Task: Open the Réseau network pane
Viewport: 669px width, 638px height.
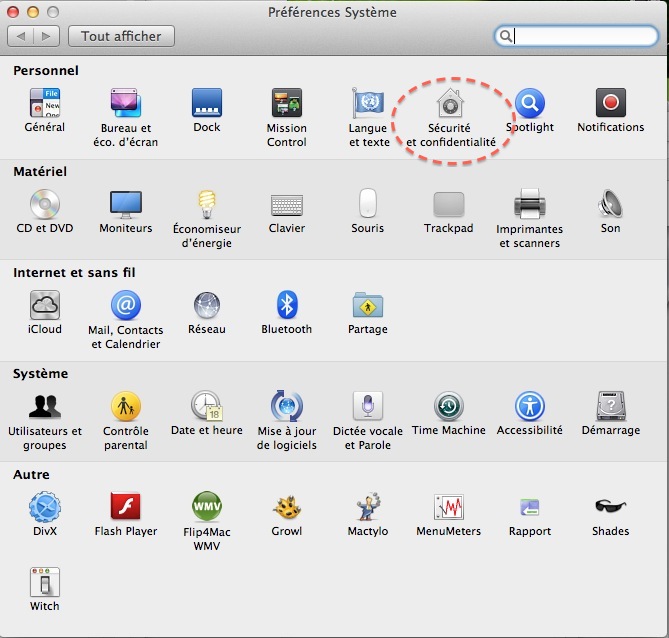Action: click(x=207, y=305)
